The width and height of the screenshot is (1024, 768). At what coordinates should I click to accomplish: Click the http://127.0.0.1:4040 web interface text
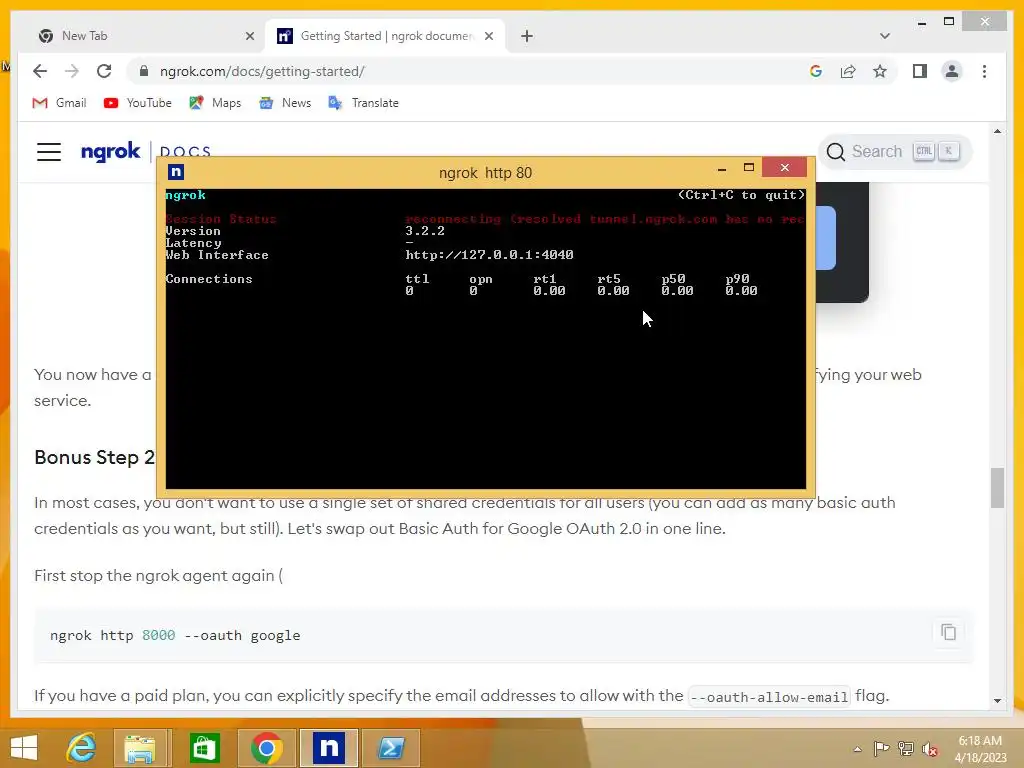[489, 255]
